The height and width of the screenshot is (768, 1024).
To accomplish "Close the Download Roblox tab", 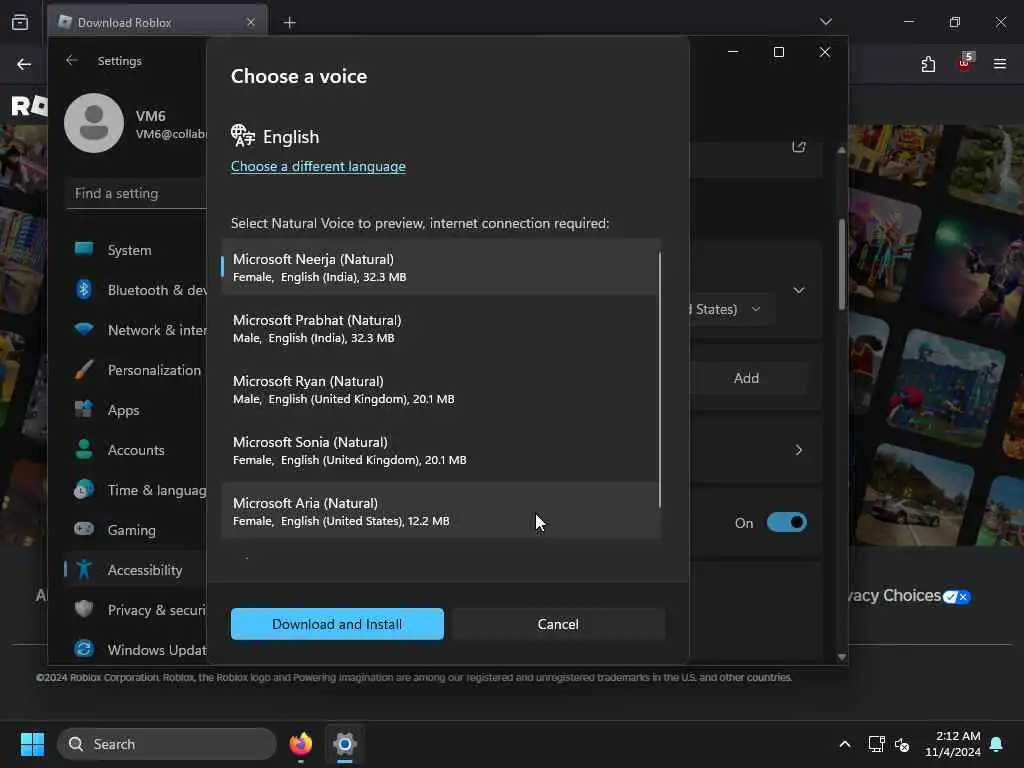I will pyautogui.click(x=251, y=22).
